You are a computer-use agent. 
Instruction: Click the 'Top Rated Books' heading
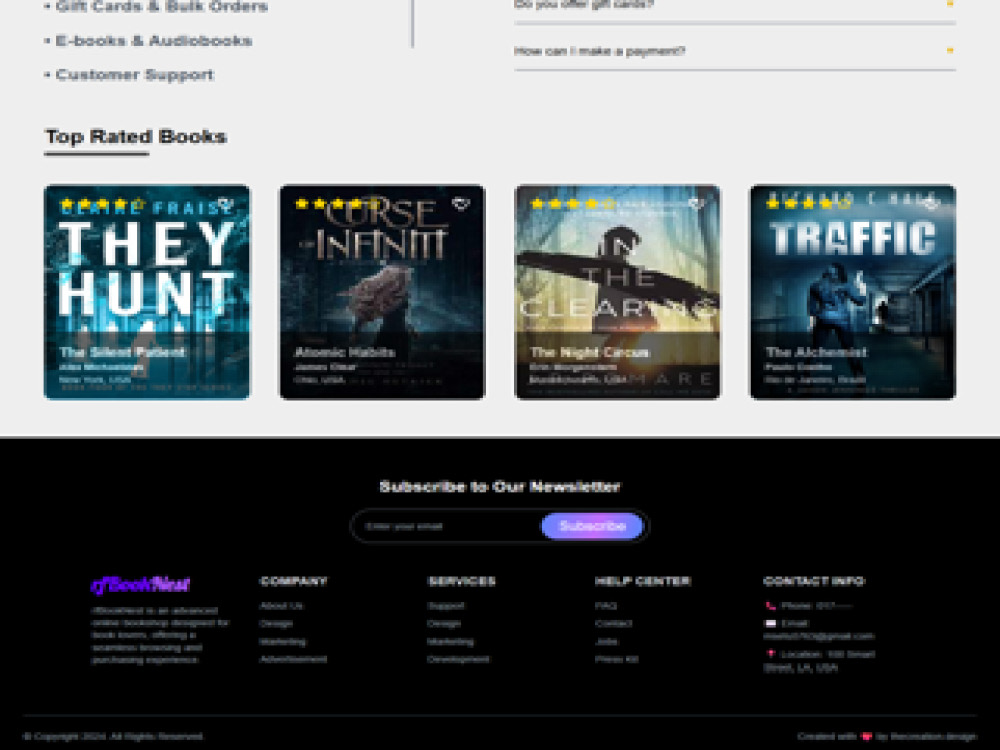pos(136,136)
